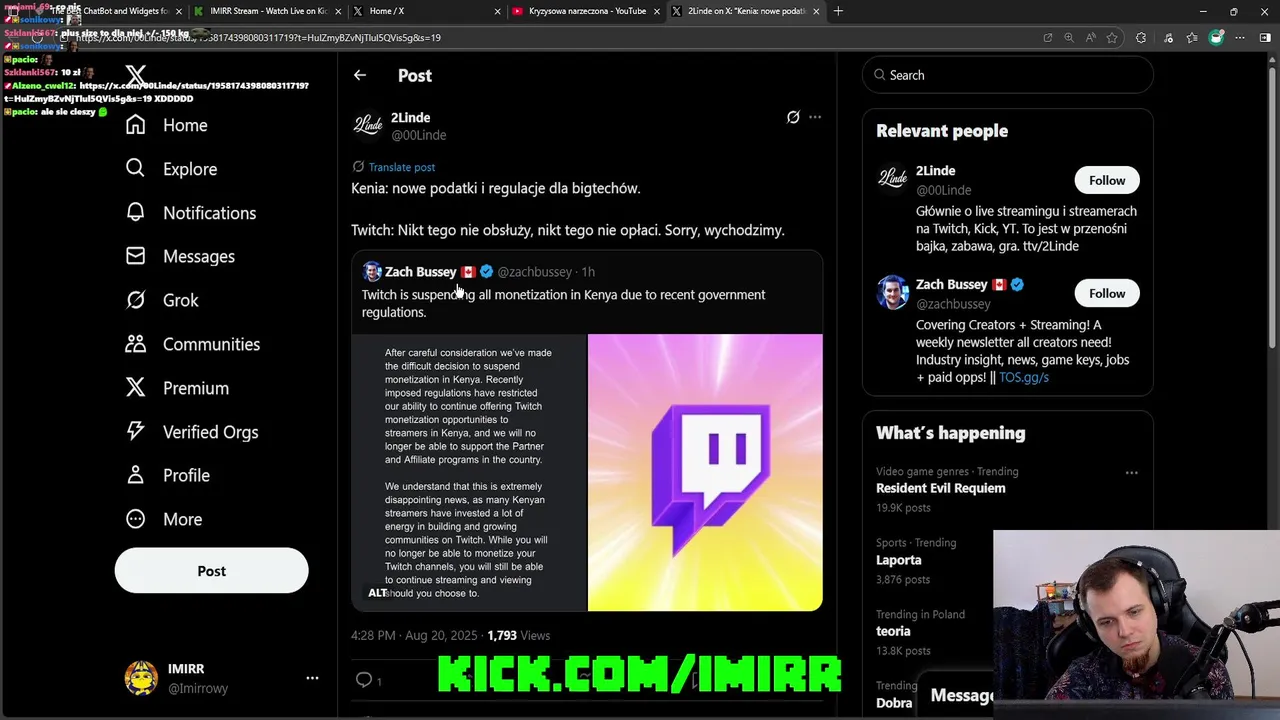Open 2Linde's profile avatar on the post

[x=368, y=125]
